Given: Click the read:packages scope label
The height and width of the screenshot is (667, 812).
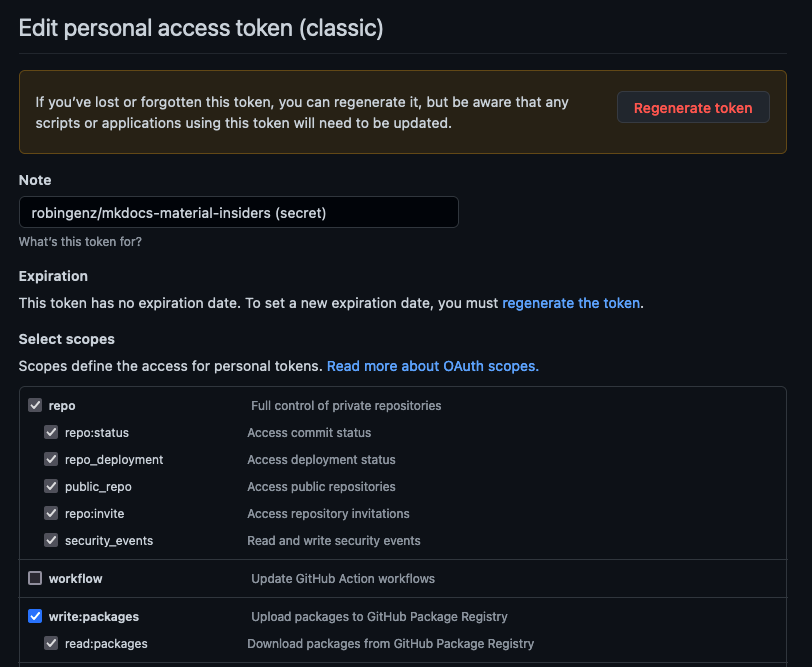Looking at the screenshot, I should (x=106, y=644).
